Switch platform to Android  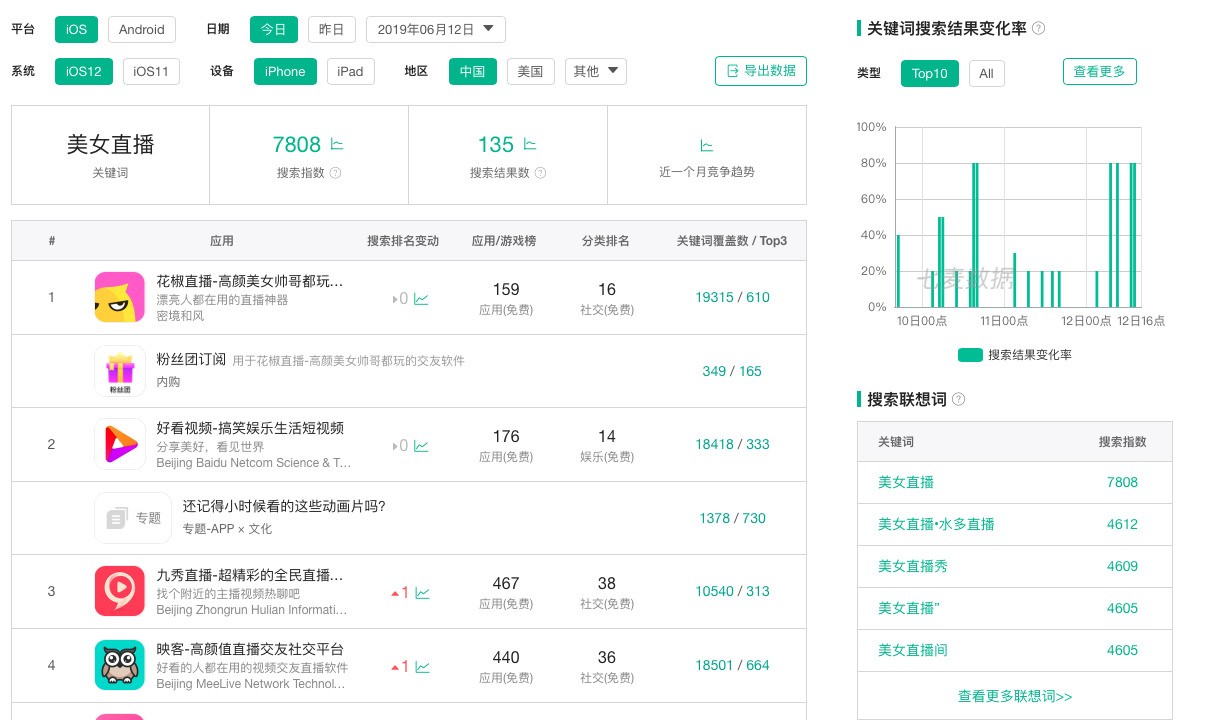click(x=141, y=29)
